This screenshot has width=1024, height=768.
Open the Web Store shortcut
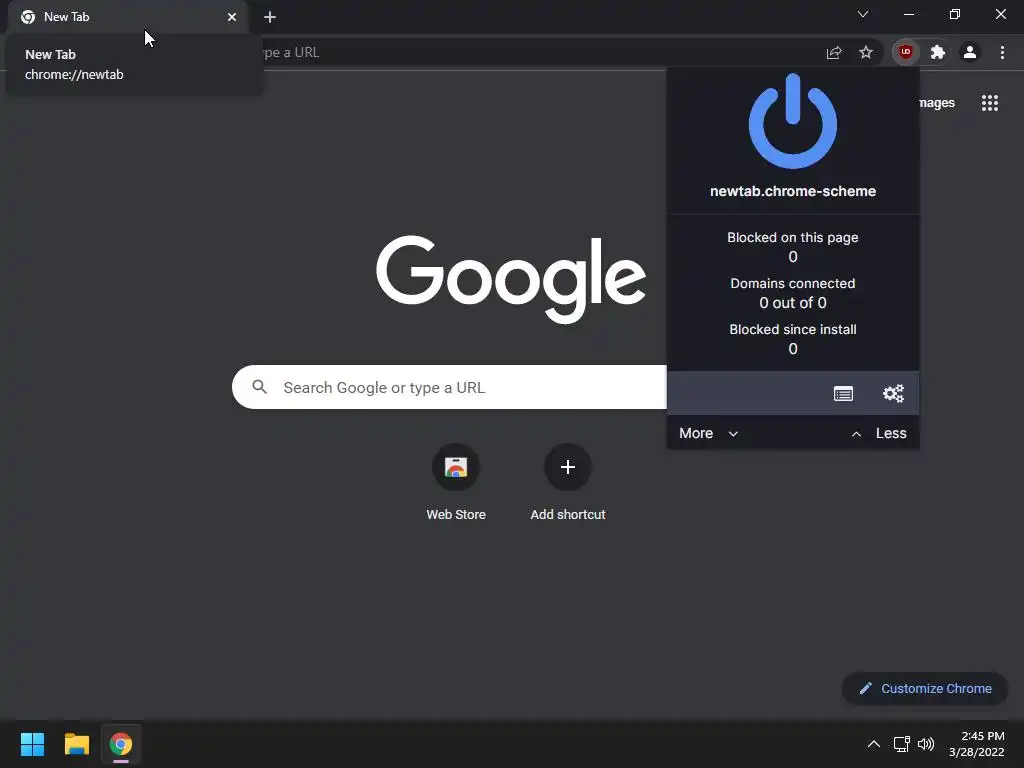[456, 482]
